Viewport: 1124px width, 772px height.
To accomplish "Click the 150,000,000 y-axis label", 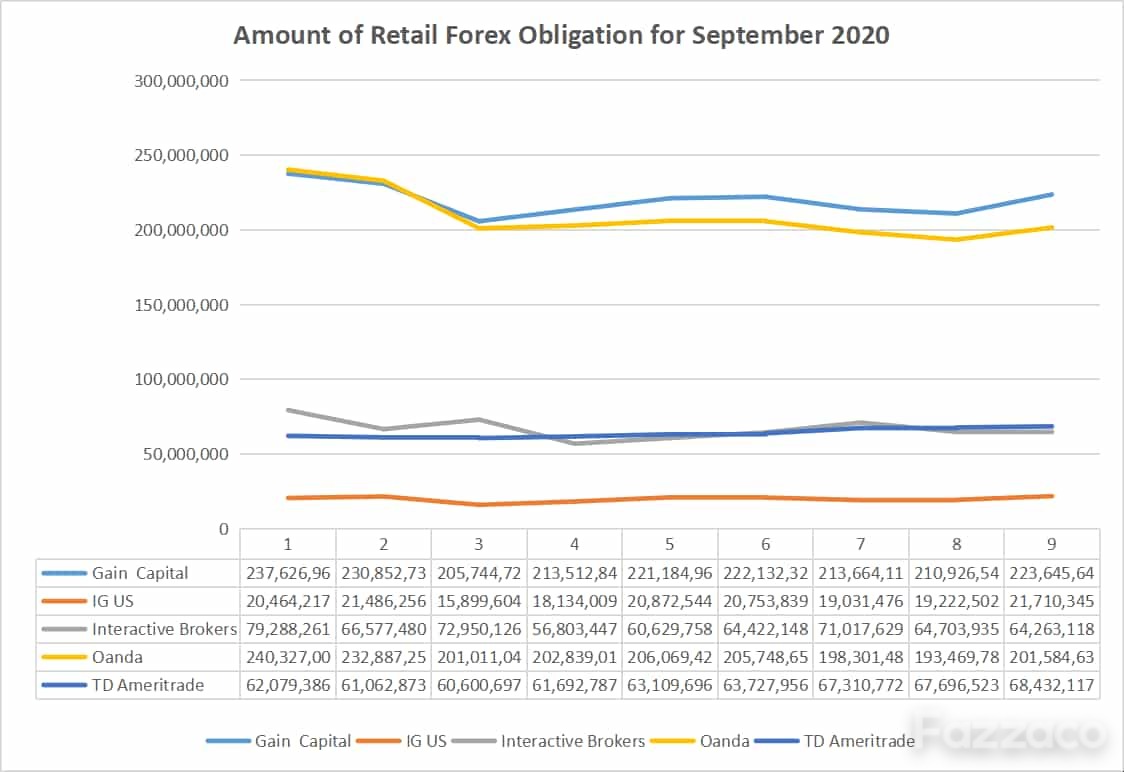I will pos(181,305).
